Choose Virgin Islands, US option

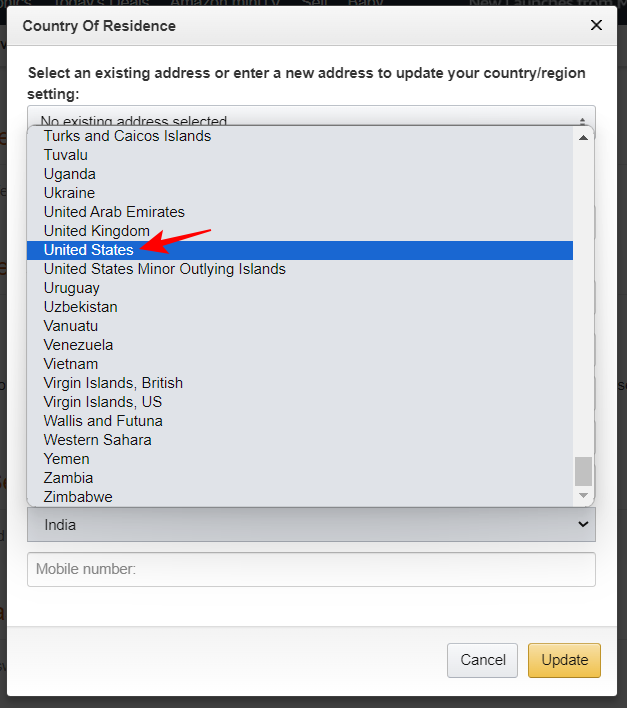[x=103, y=402]
